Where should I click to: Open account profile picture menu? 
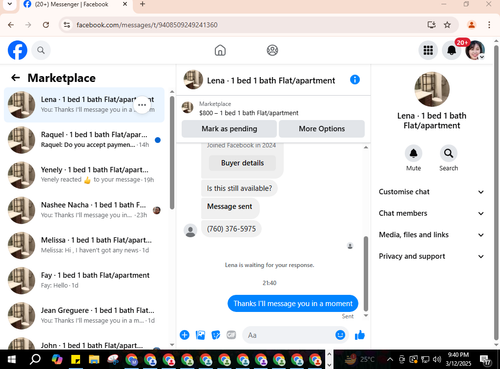point(475,50)
